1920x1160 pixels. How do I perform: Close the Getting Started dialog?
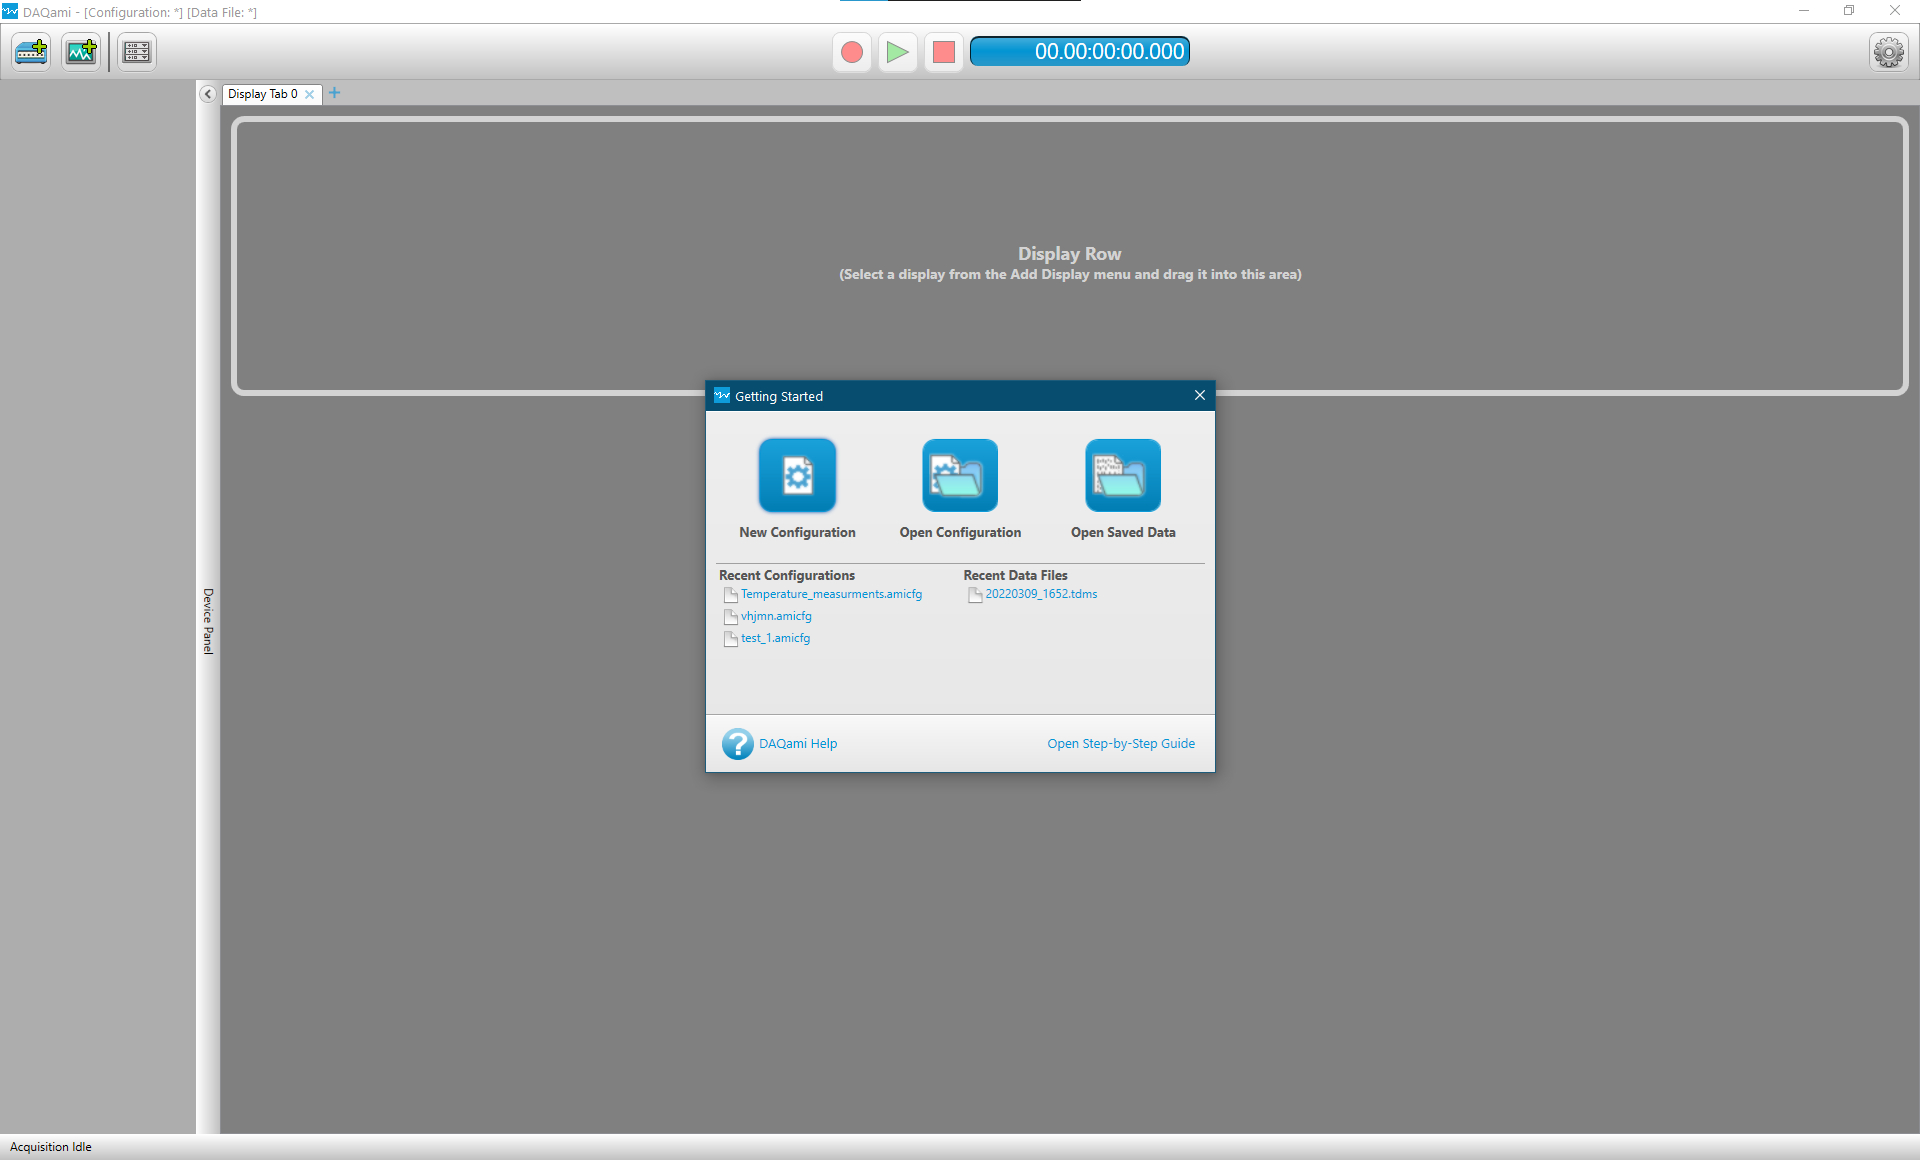1200,396
